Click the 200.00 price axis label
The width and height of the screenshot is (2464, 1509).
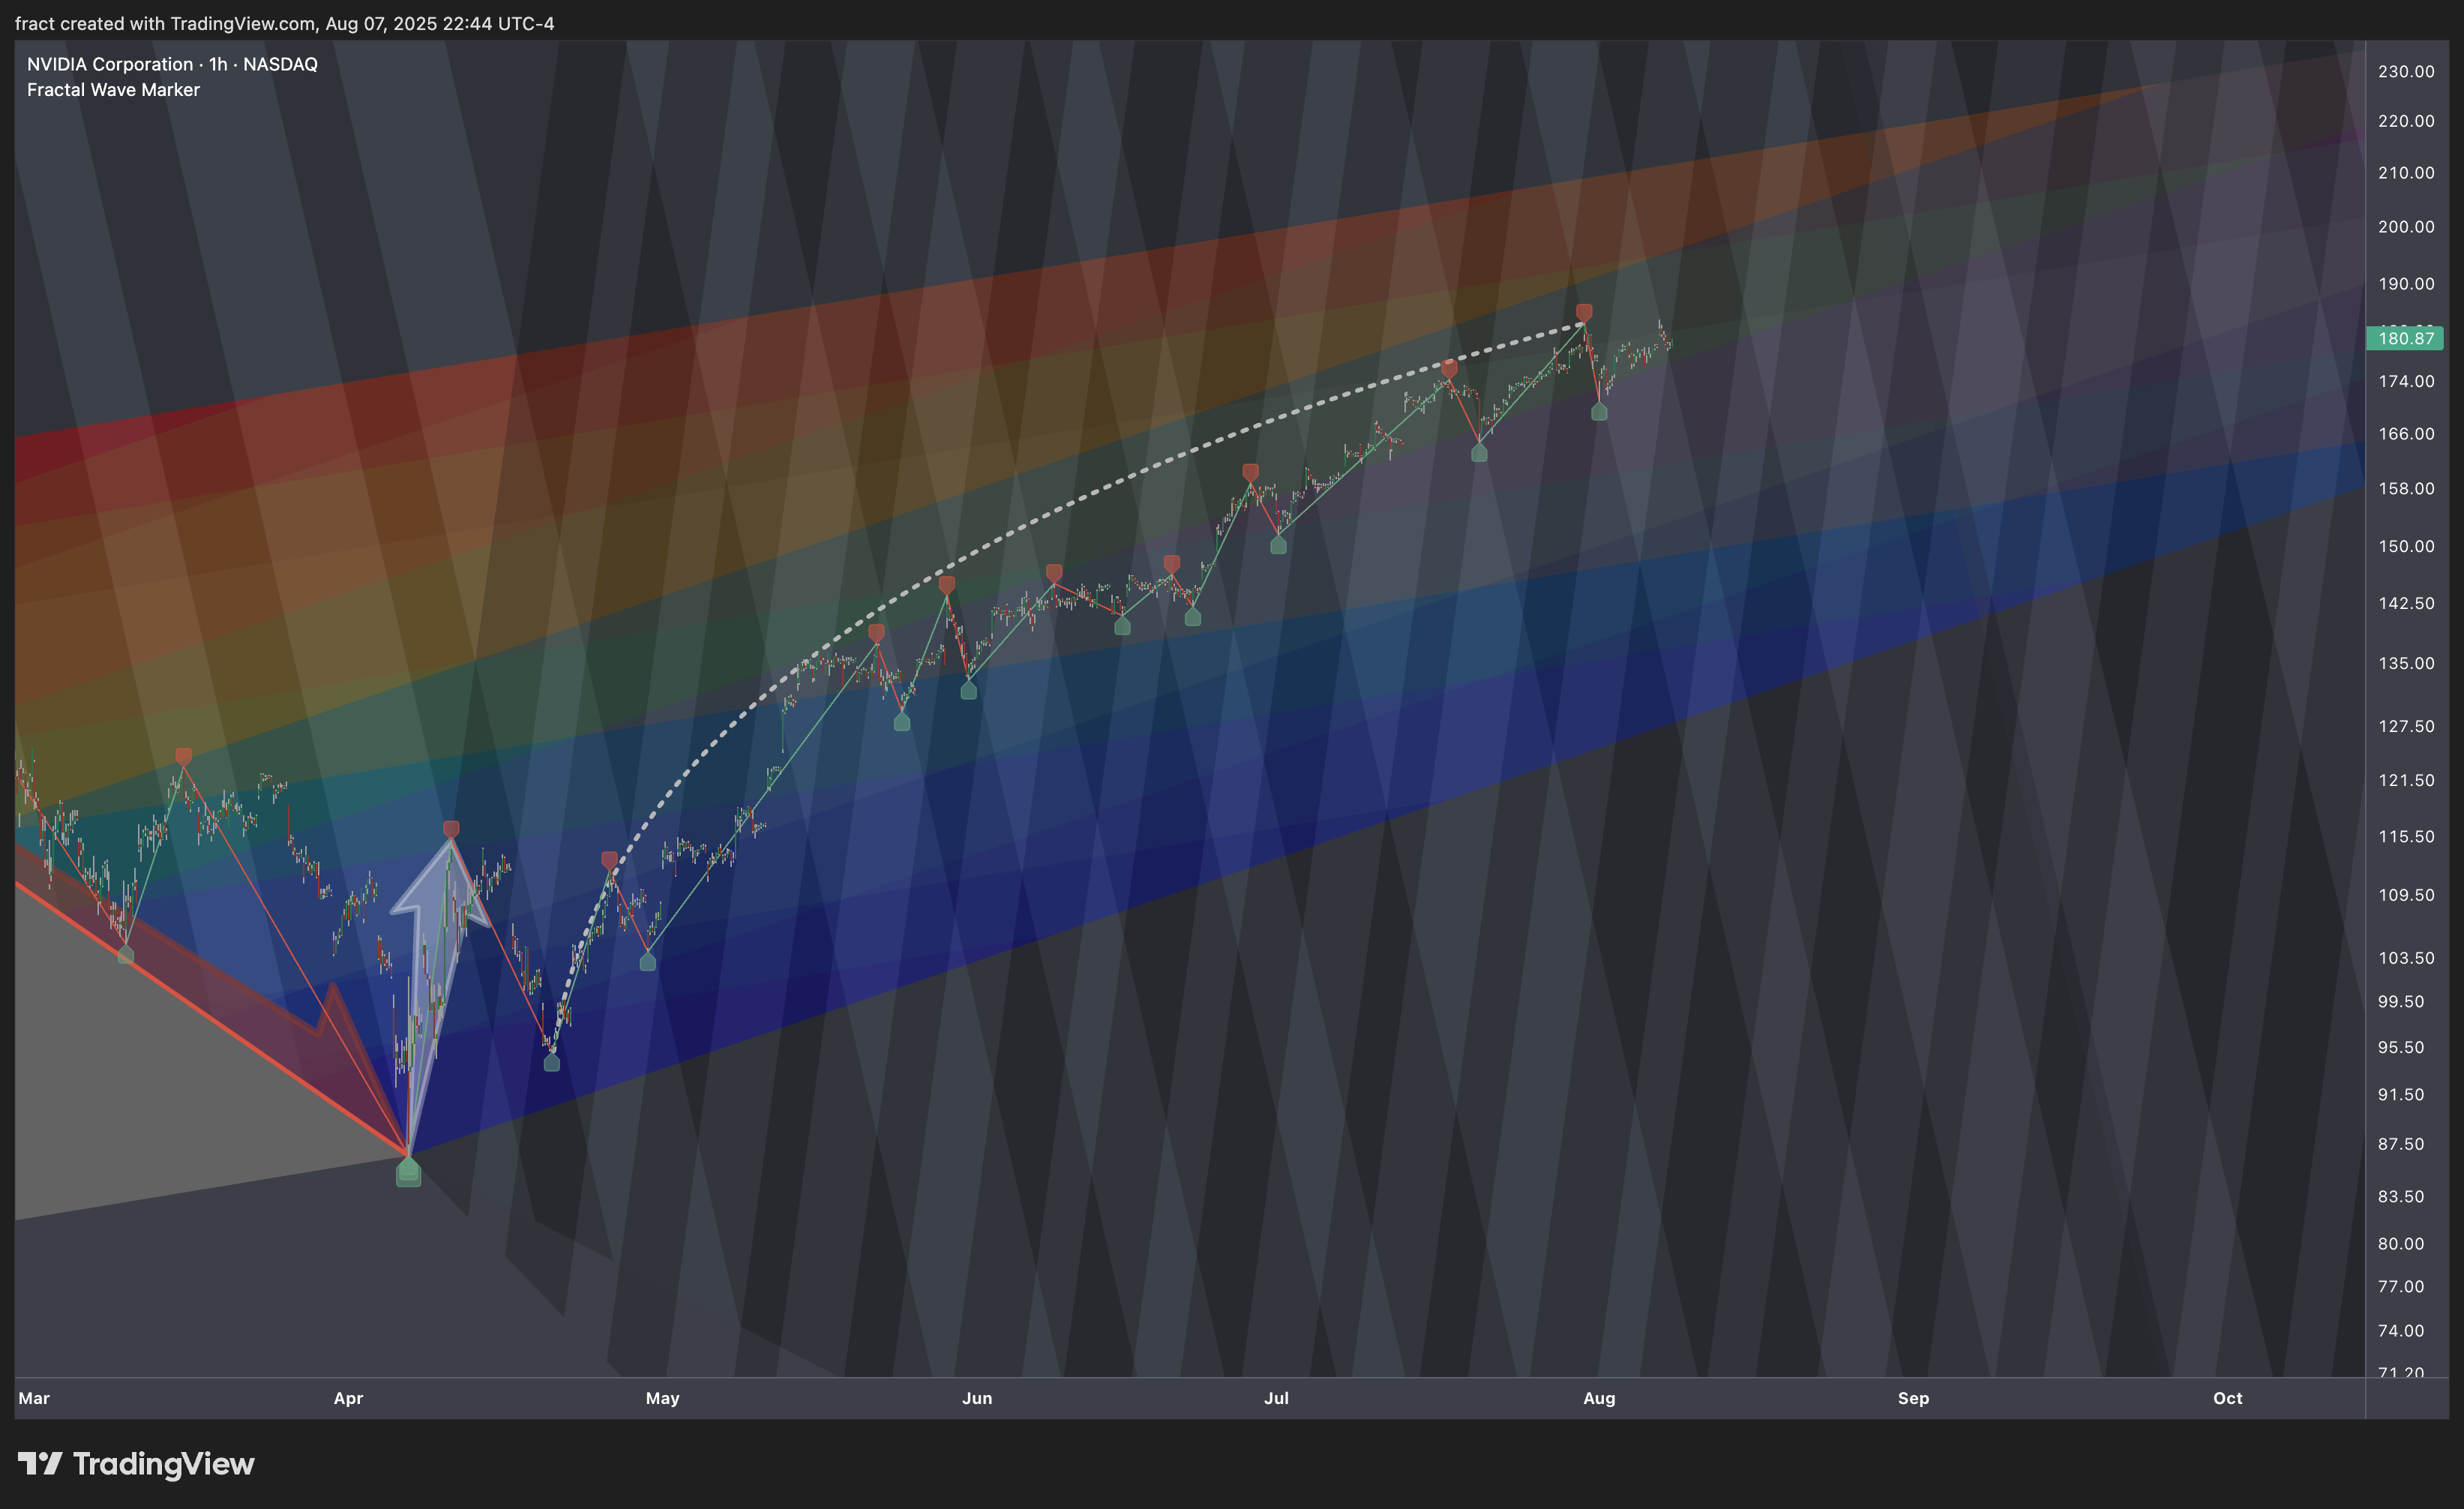[x=2406, y=227]
